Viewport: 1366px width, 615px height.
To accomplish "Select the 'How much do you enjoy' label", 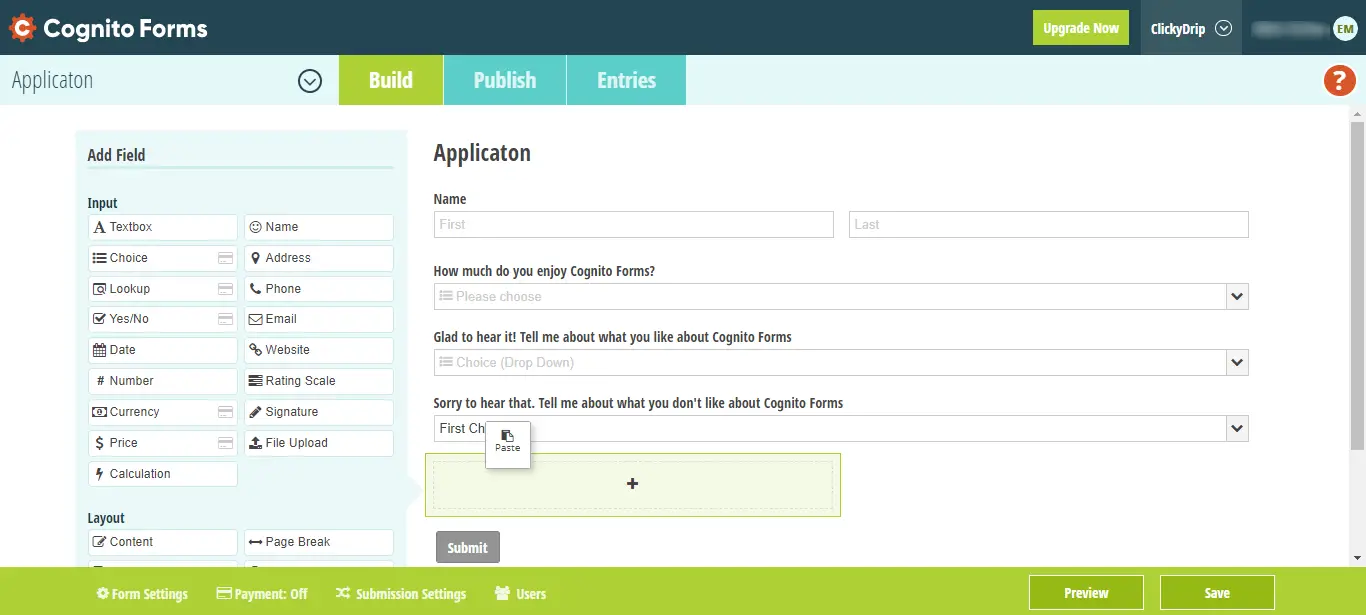I will coord(544,271).
